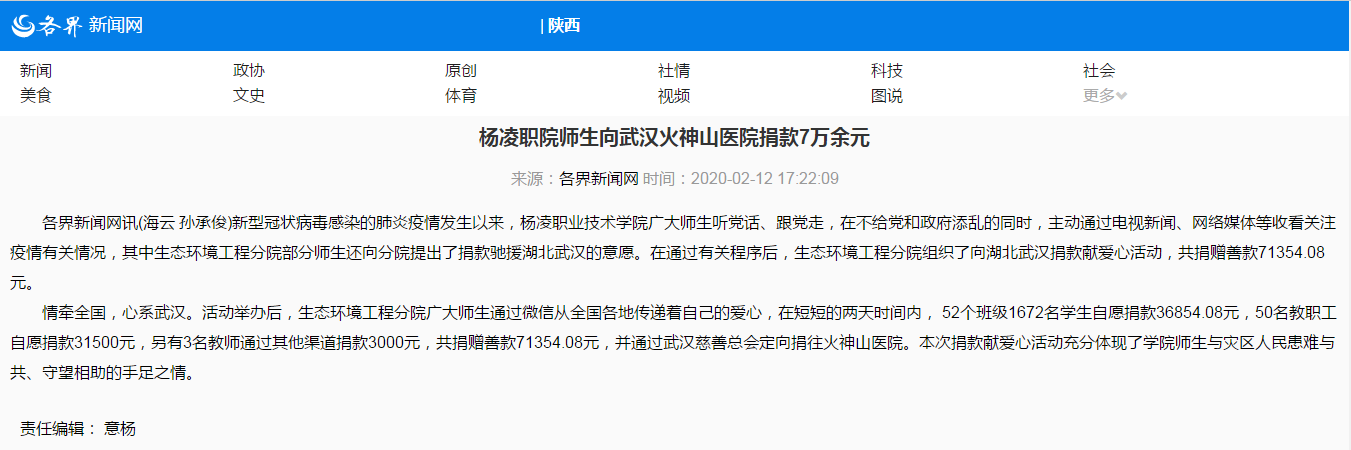The width and height of the screenshot is (1351, 450).
Task: Go to the 图说 photo section
Action: coord(887,96)
